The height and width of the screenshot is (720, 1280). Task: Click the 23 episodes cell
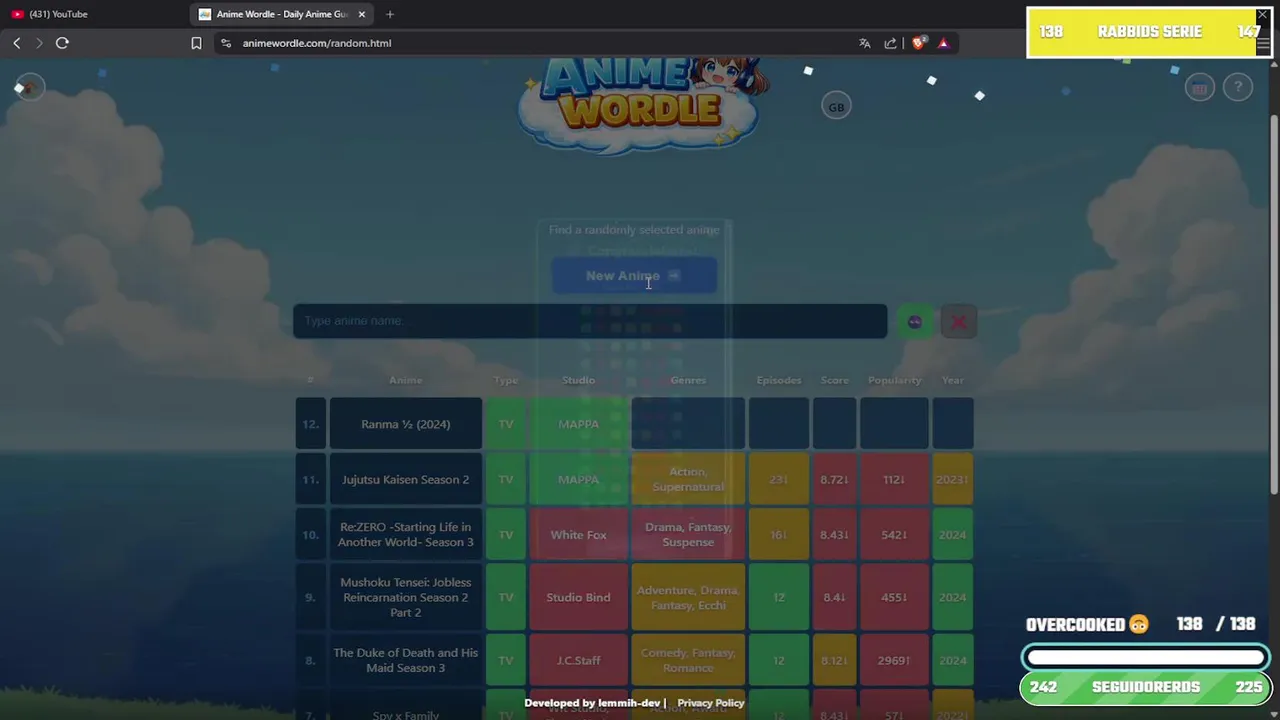pos(779,480)
